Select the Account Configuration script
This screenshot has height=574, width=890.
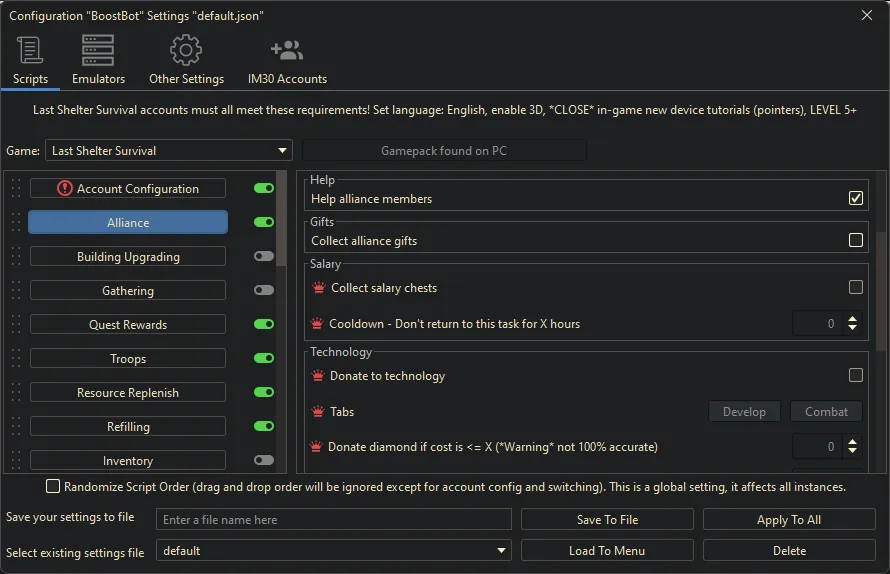click(128, 188)
